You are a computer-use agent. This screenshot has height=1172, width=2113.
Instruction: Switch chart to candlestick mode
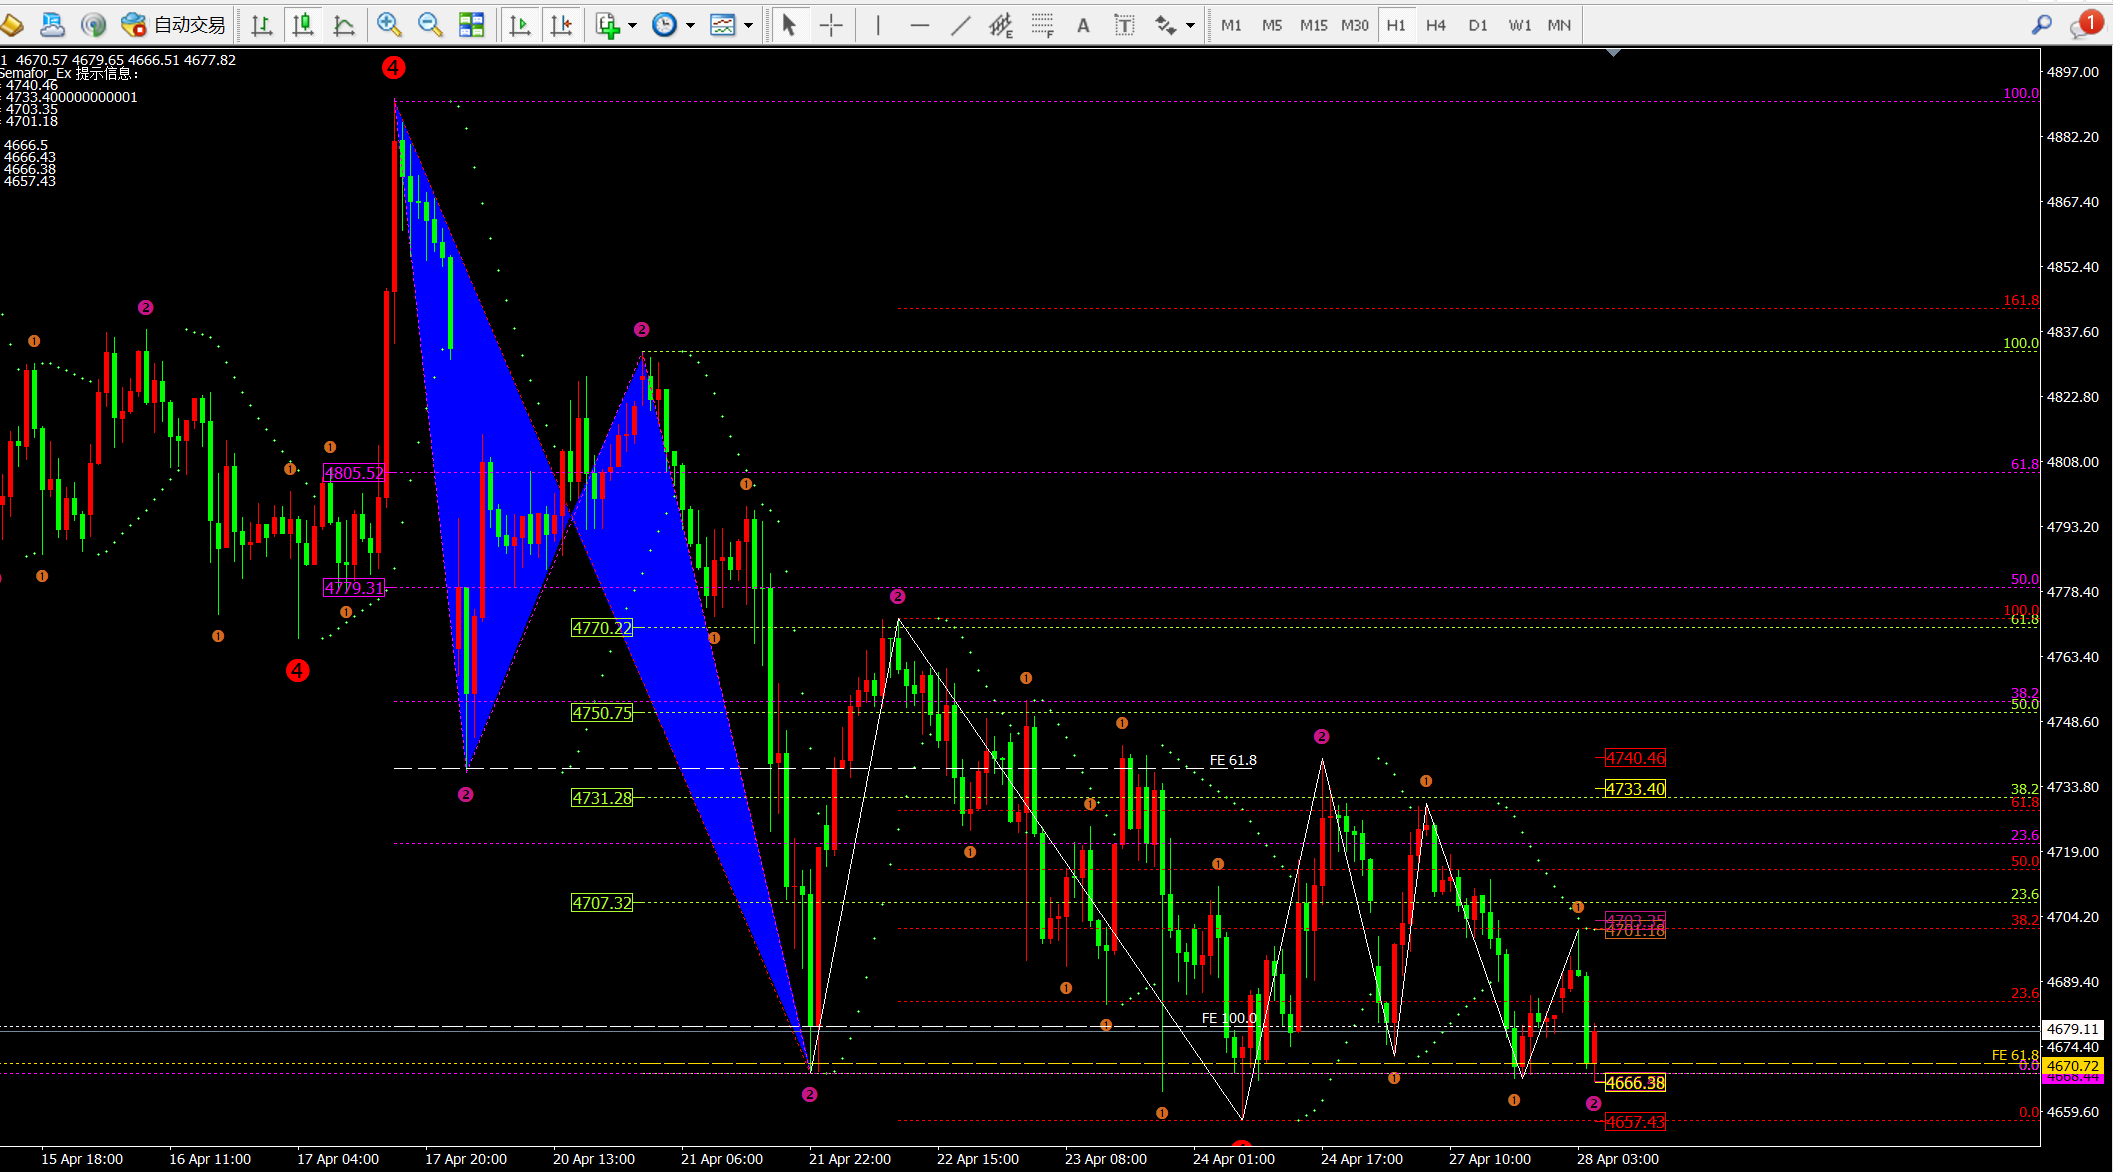point(303,25)
